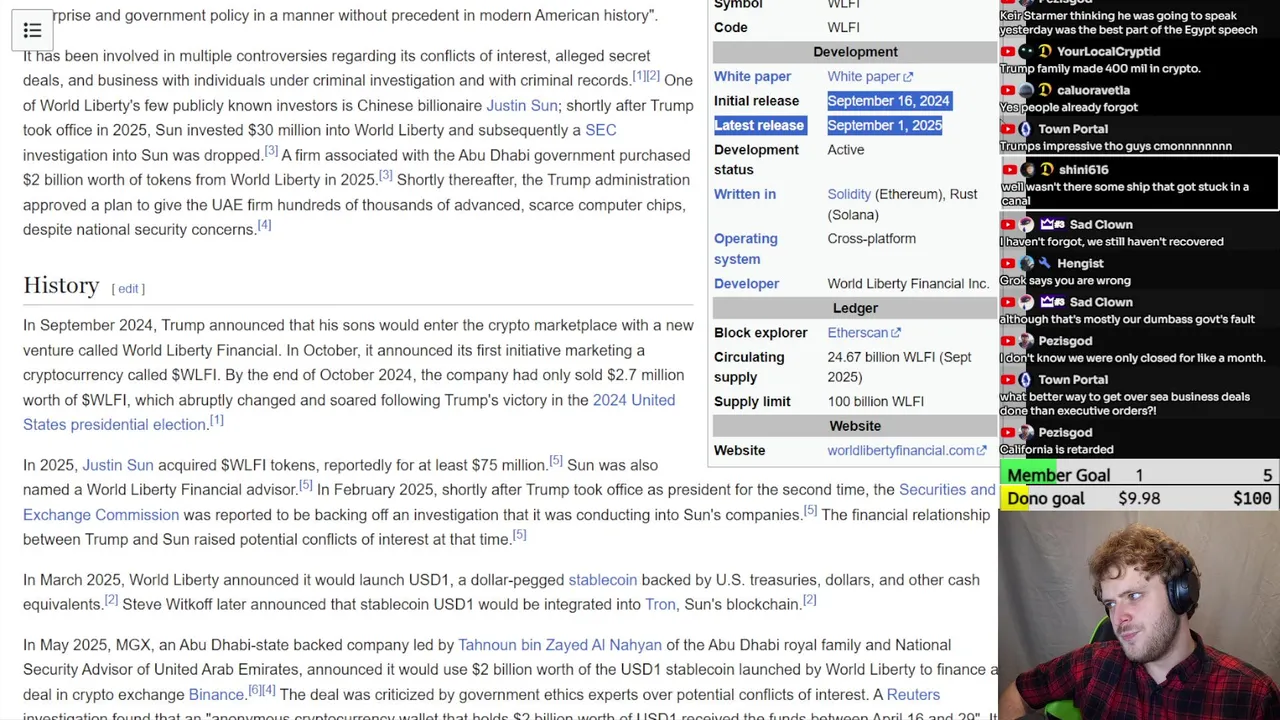The image size is (1280, 720).
Task: Click external-link icon beside Etherscan
Action: [895, 333]
